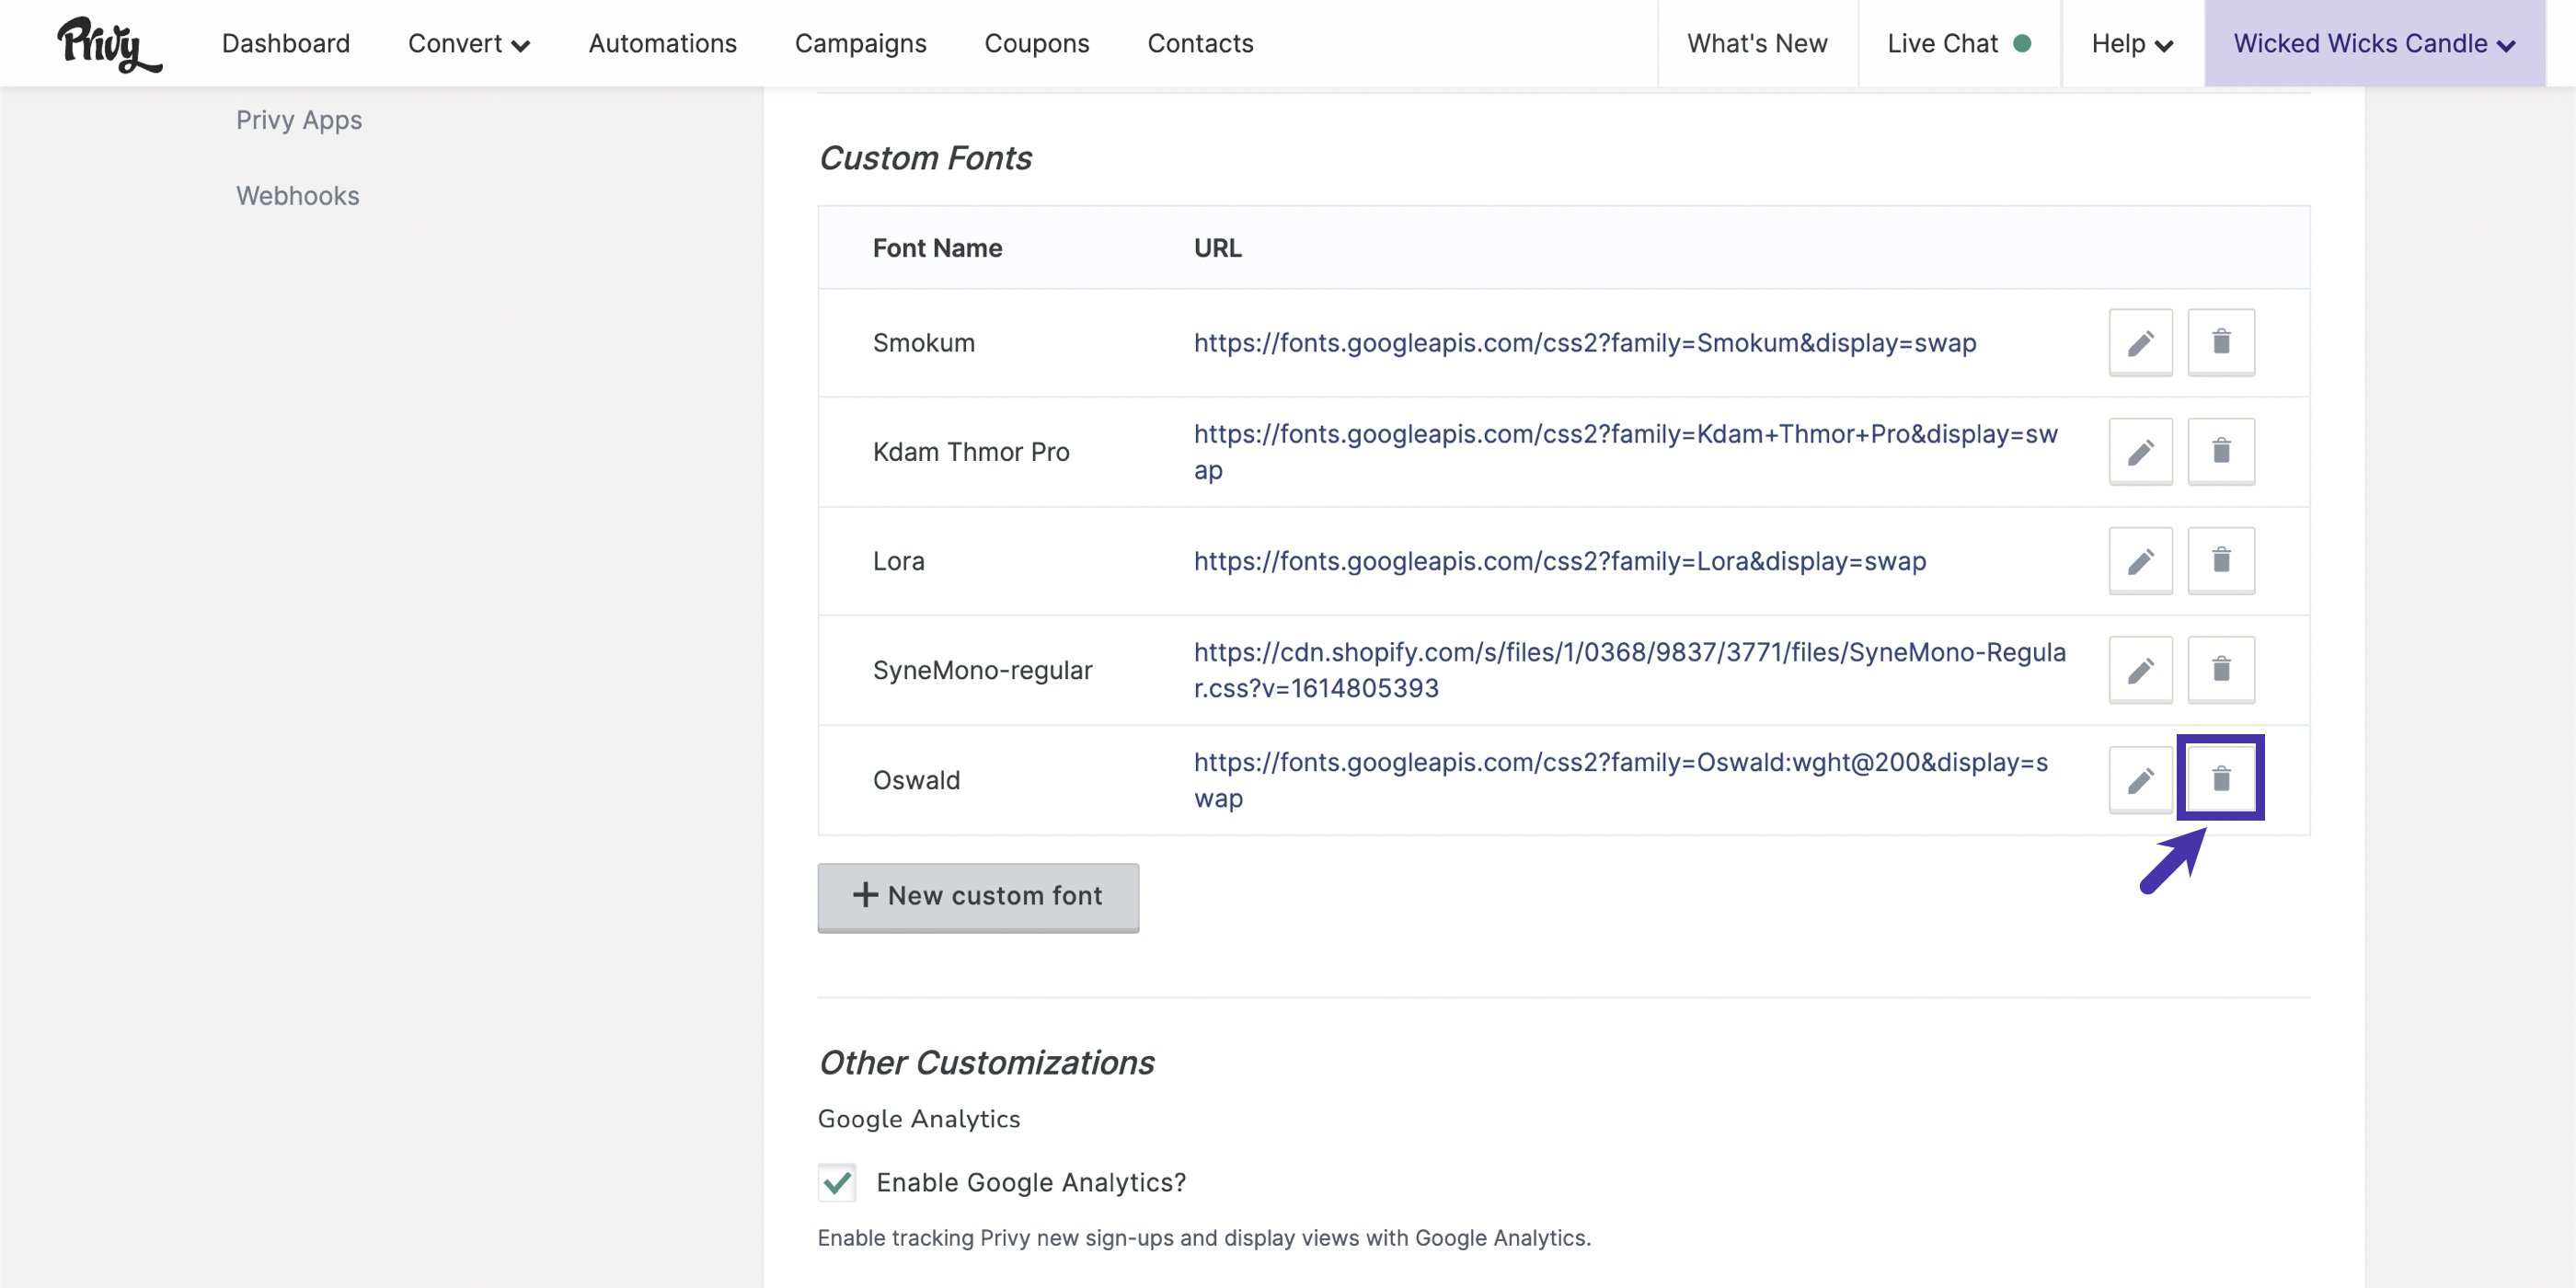This screenshot has width=2576, height=1288.
Task: Open the Wicked Wicks Candle account menu
Action: 2374,44
